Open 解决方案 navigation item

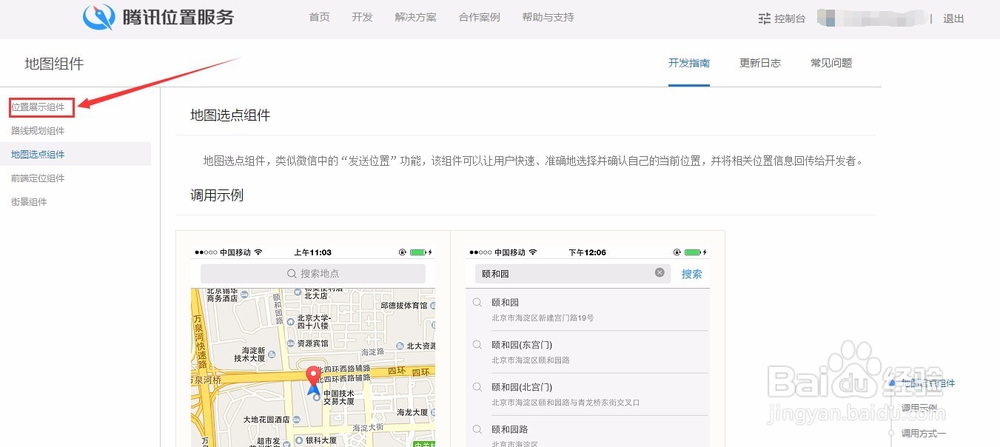pos(416,17)
